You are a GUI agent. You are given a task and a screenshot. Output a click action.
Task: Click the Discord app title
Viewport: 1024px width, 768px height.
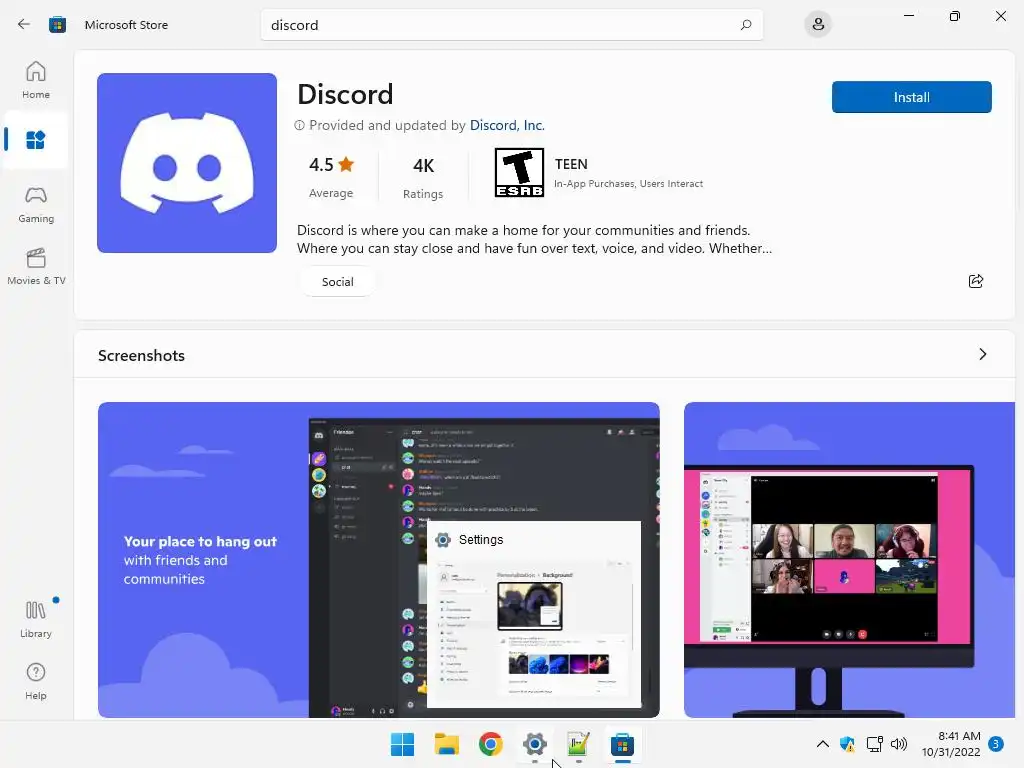pyautogui.click(x=345, y=94)
